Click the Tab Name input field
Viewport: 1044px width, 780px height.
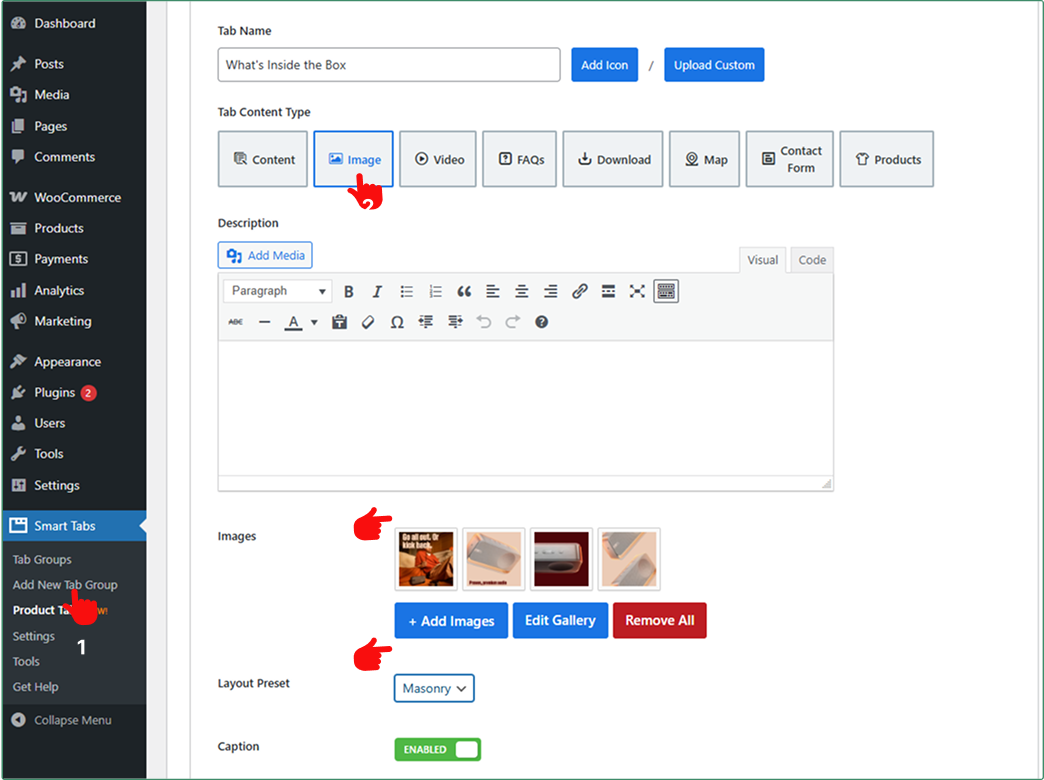[x=389, y=65]
